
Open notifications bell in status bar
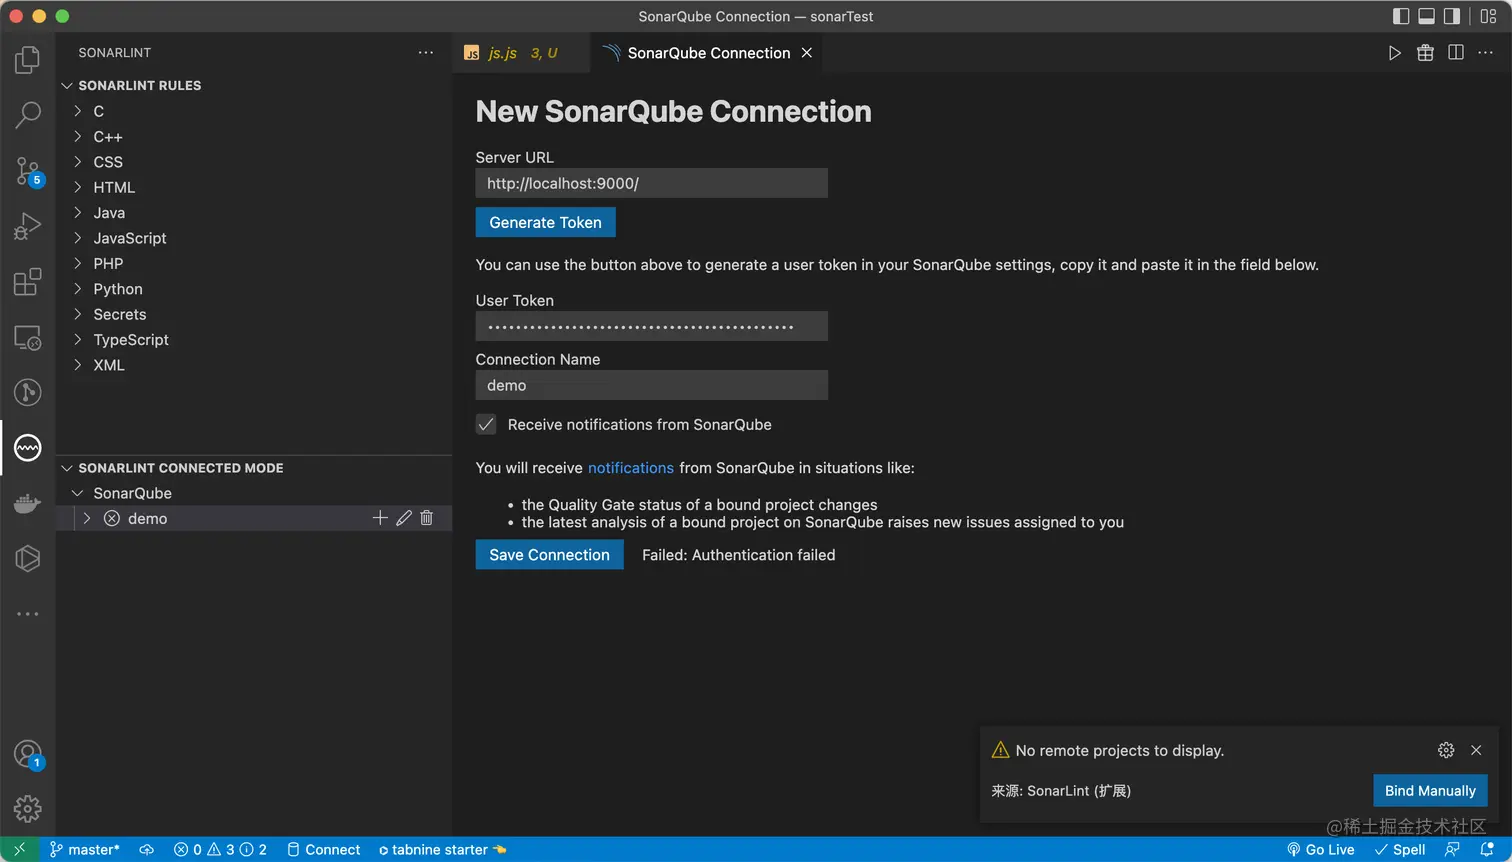tap(1487, 849)
